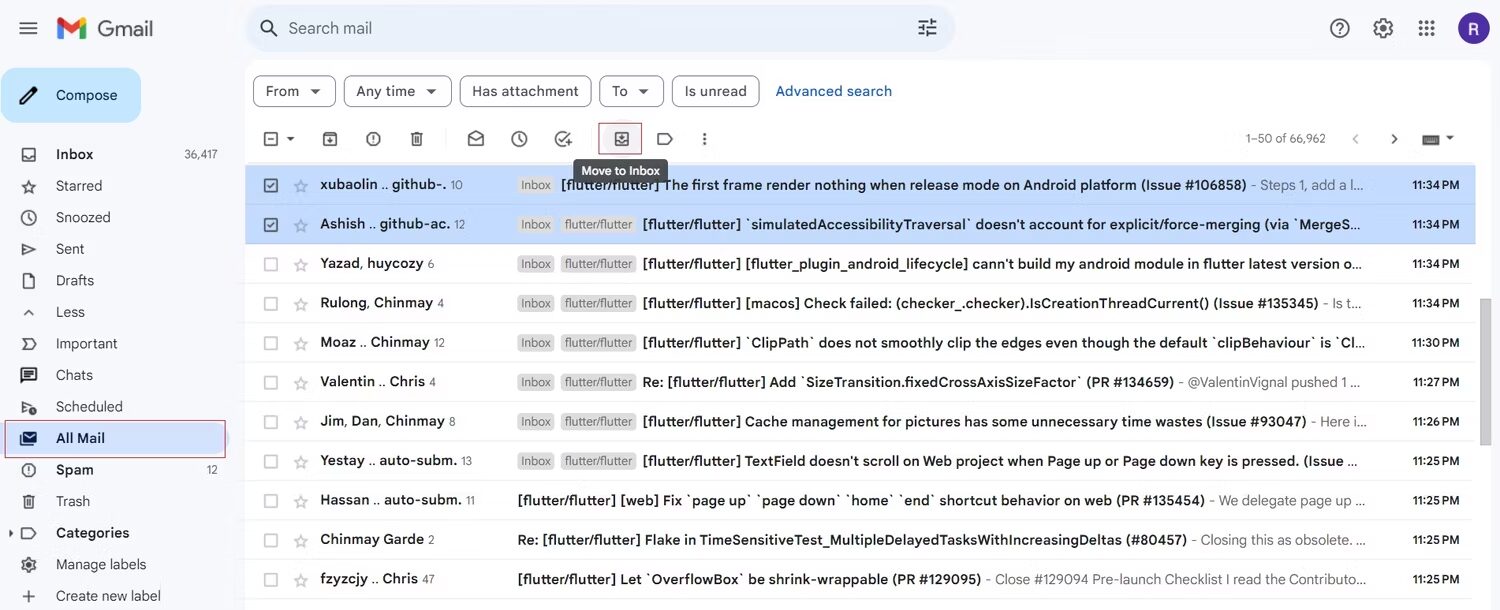This screenshot has width=1500, height=610.
Task: Open Google apps grid
Action: 1426,28
